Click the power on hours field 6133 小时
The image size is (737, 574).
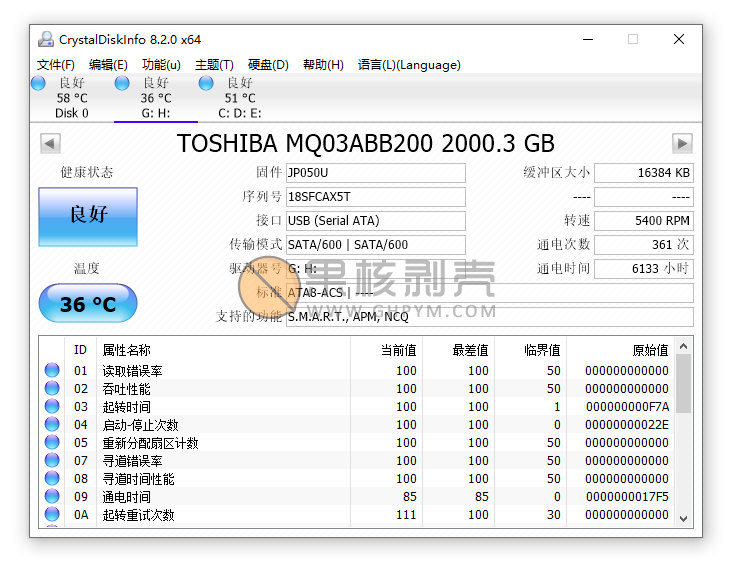tap(643, 268)
